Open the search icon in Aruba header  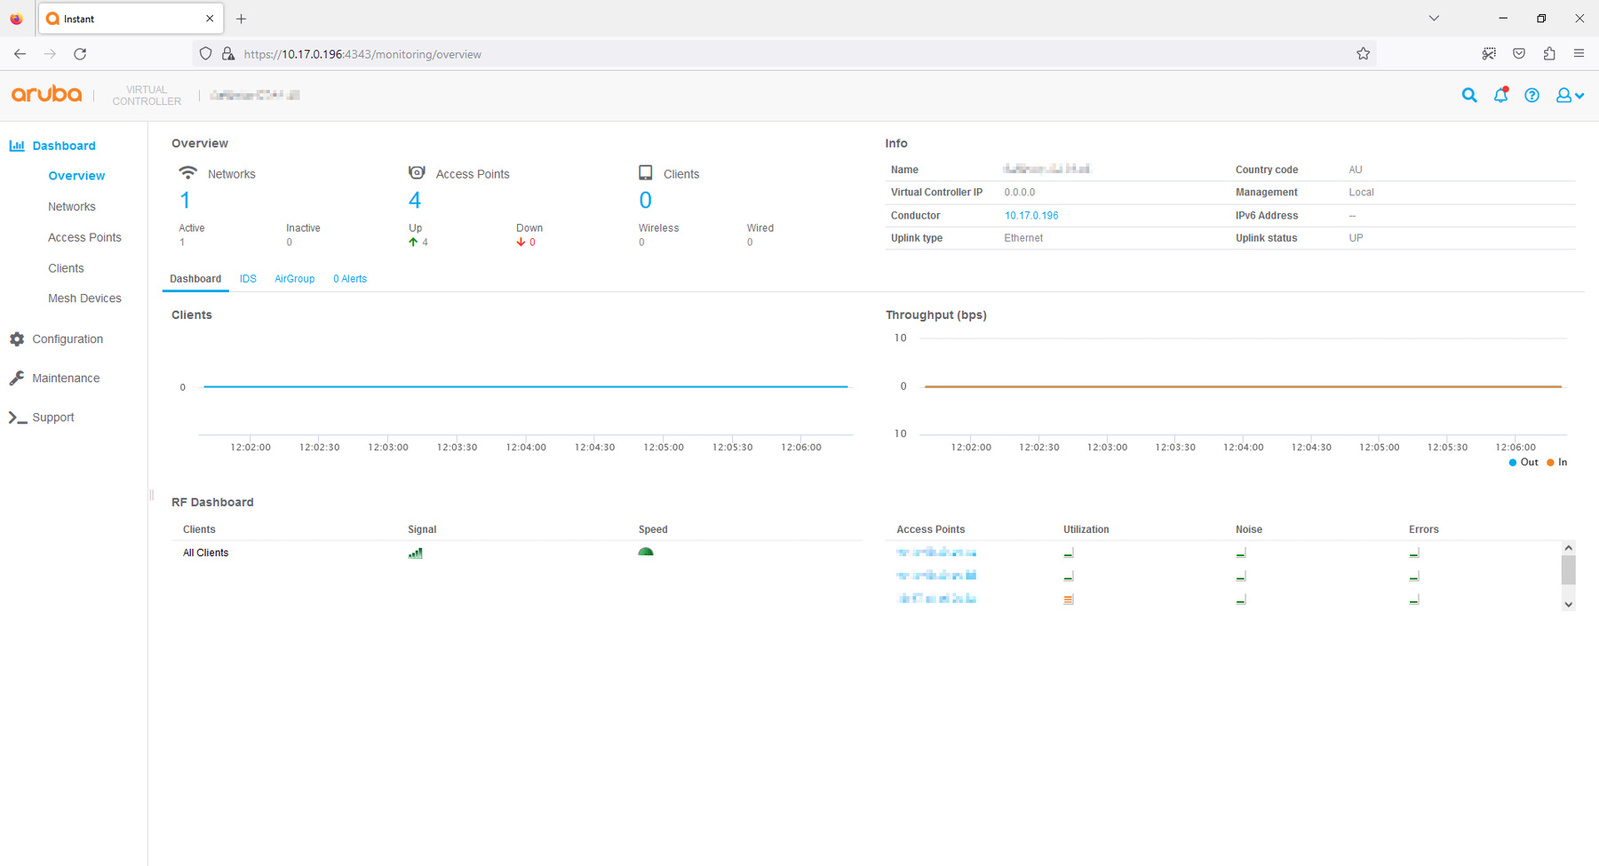pyautogui.click(x=1469, y=95)
